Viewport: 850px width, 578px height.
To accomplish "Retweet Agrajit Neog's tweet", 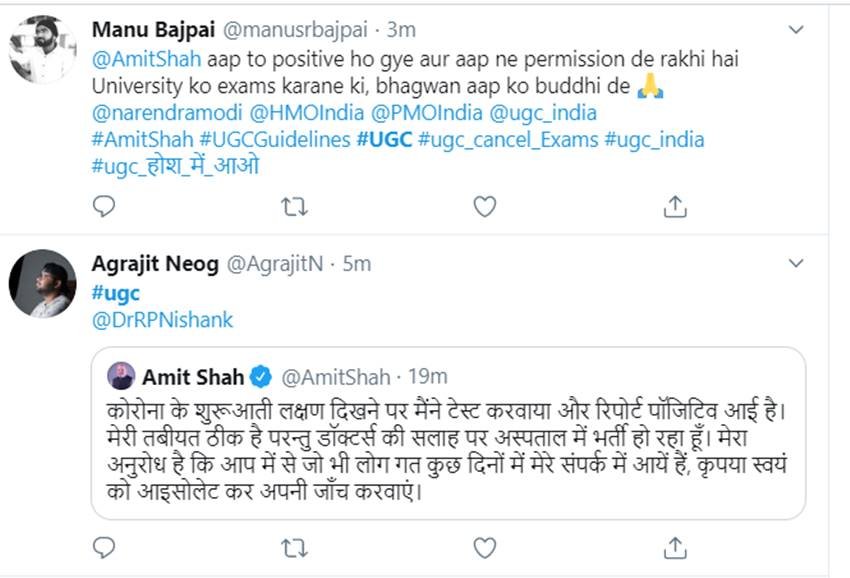I will coord(293,547).
